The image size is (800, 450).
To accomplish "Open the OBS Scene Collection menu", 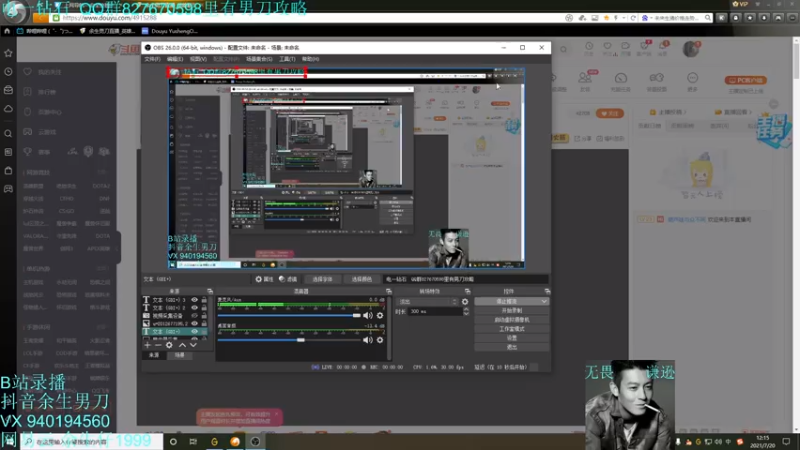I will (x=259, y=59).
